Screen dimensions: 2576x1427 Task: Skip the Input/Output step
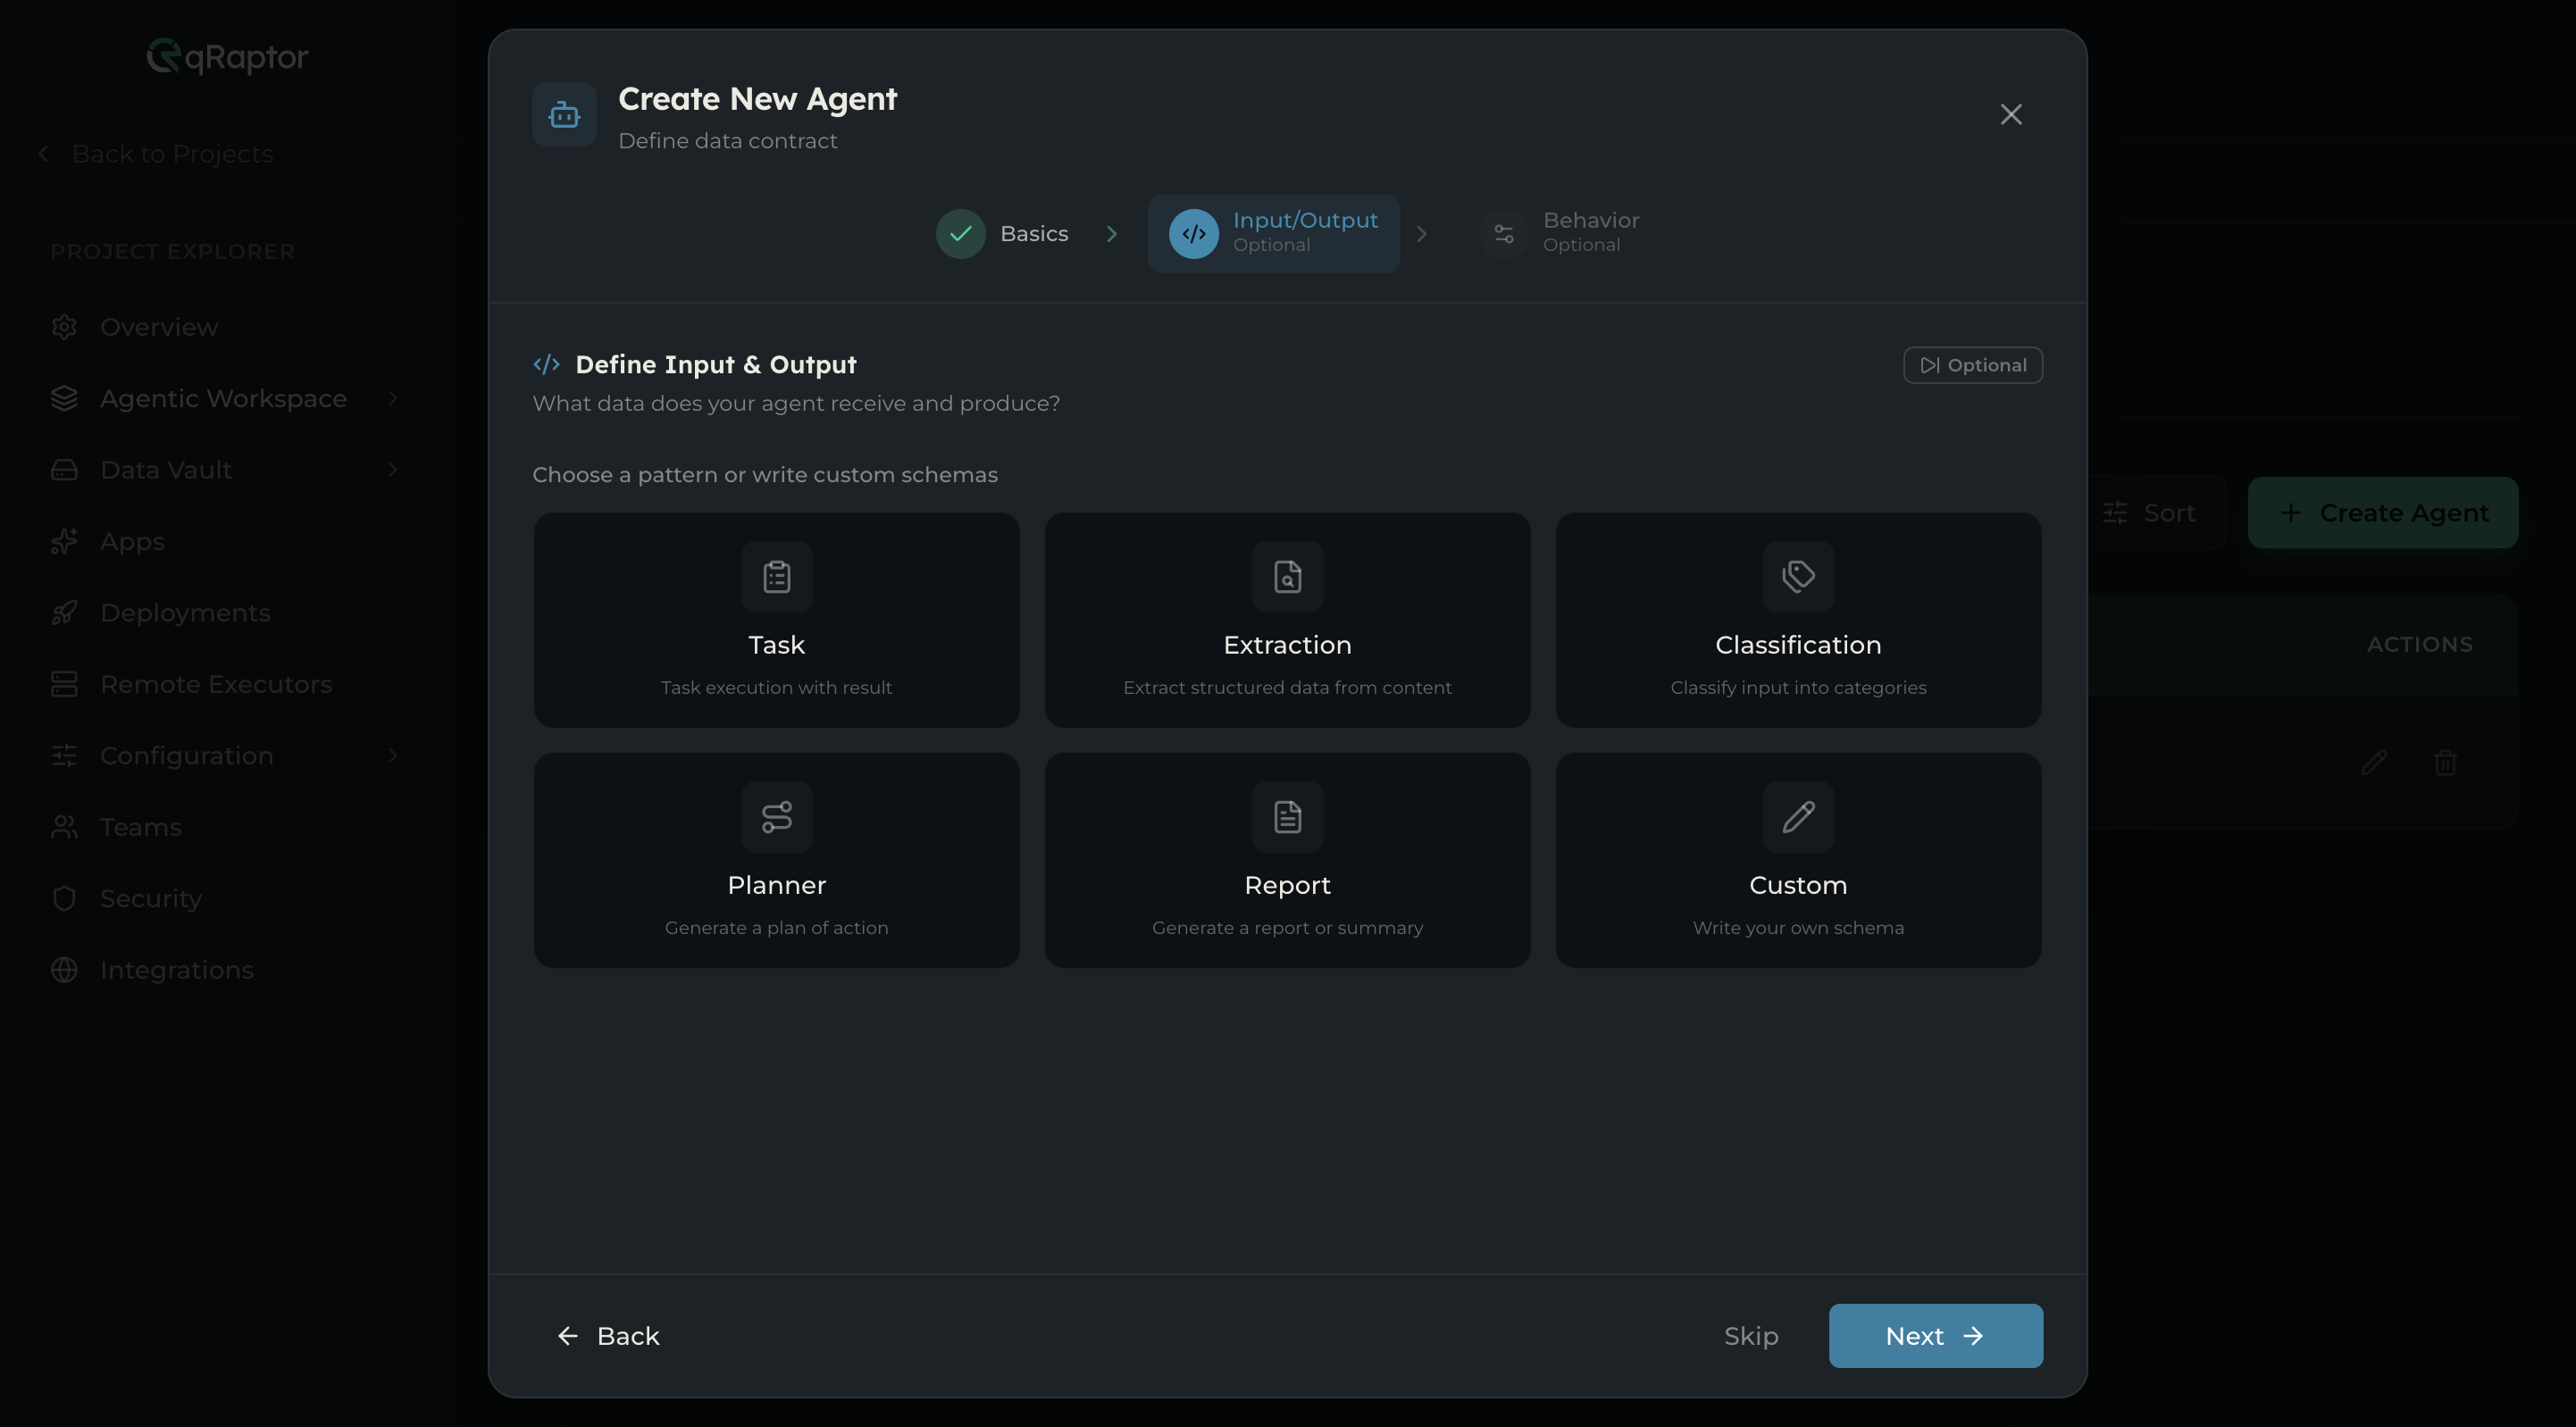point(1751,1336)
